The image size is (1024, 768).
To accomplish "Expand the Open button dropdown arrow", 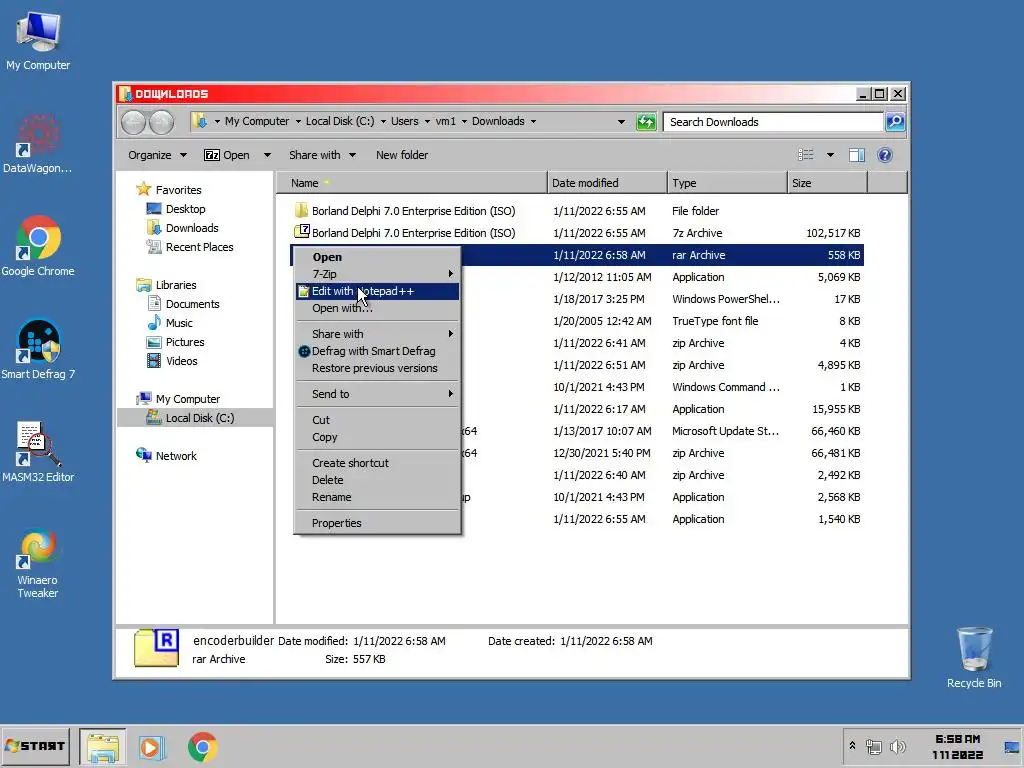I will 267,155.
